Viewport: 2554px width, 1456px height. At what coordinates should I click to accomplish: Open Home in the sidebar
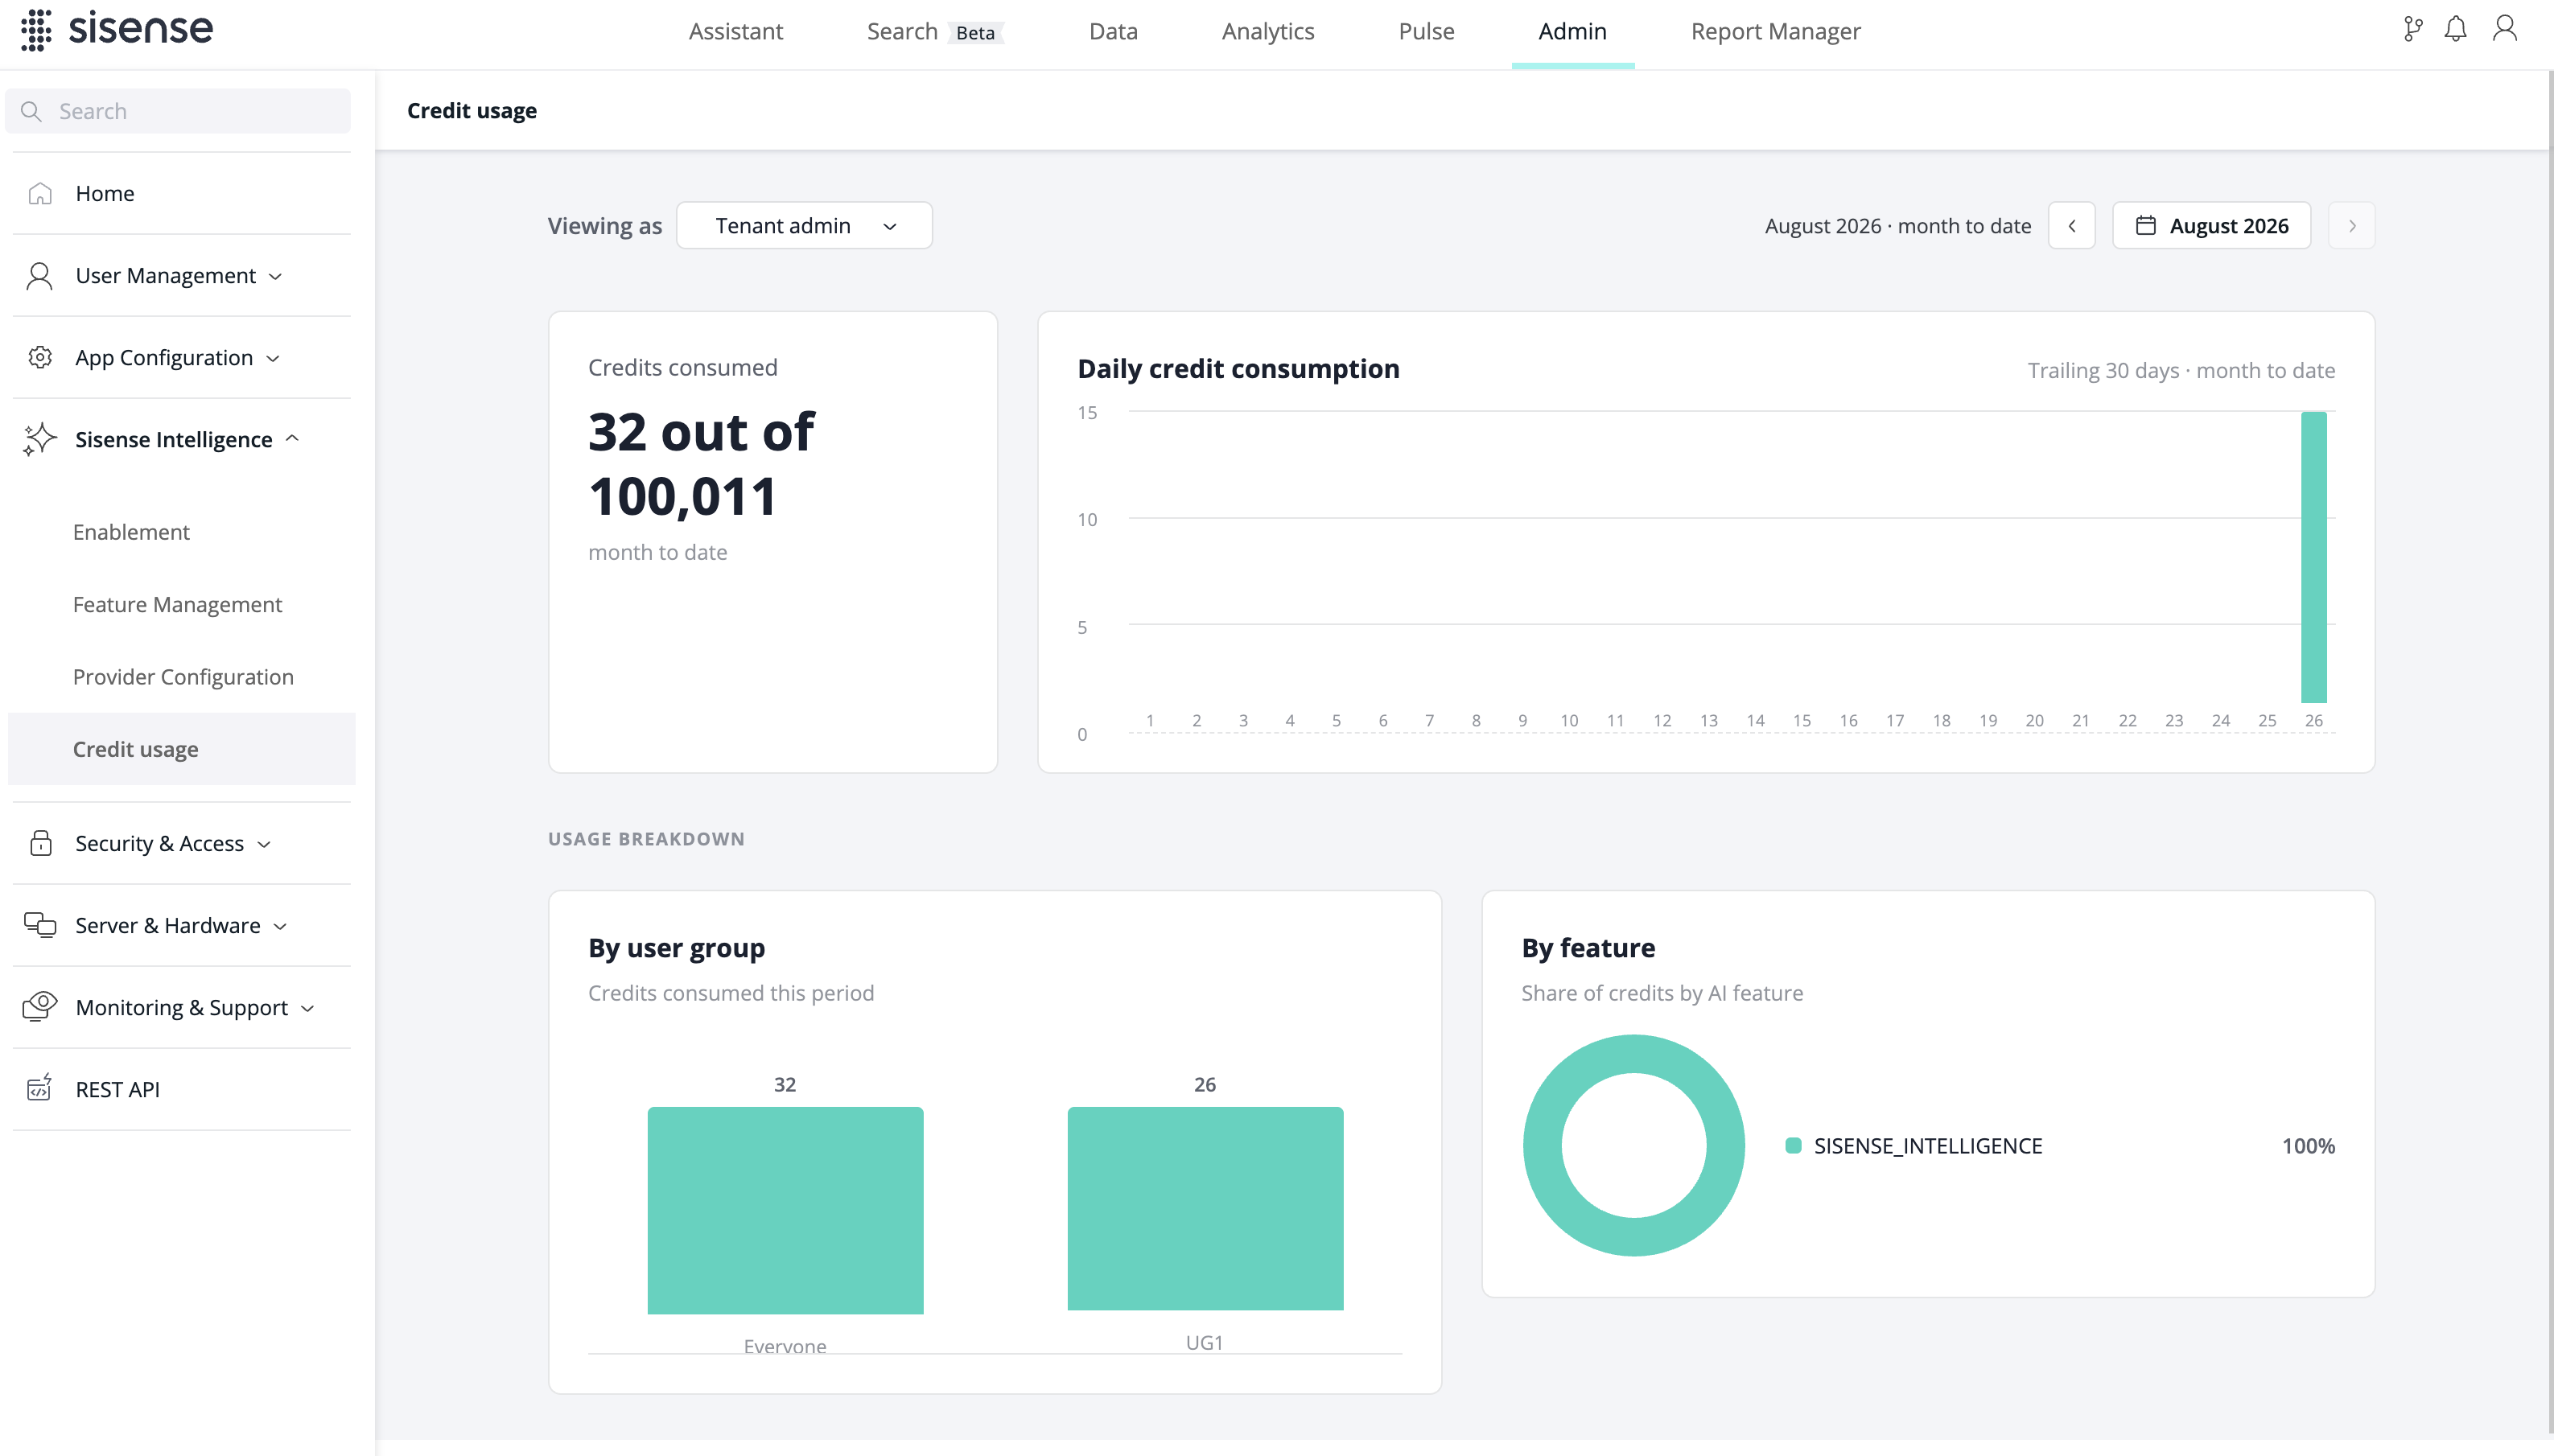click(181, 193)
